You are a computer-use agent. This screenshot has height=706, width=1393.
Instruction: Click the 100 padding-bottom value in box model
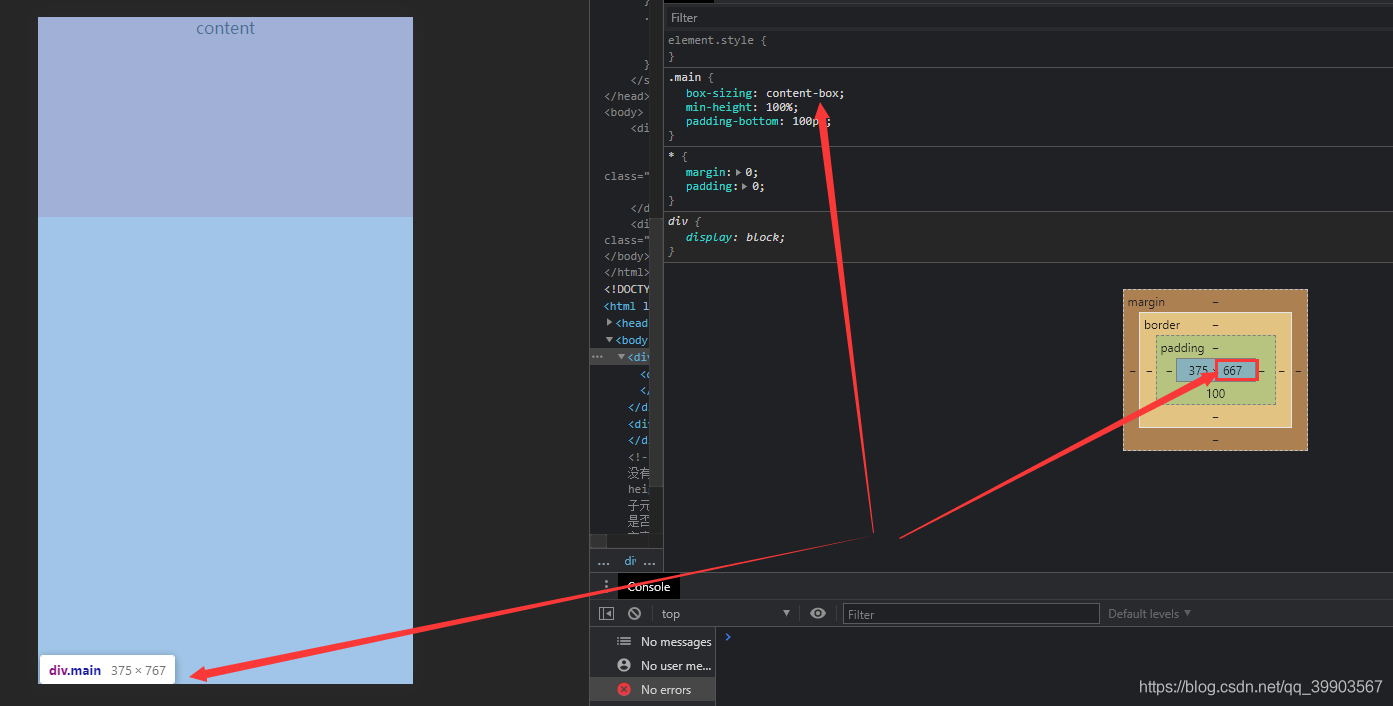point(1215,394)
